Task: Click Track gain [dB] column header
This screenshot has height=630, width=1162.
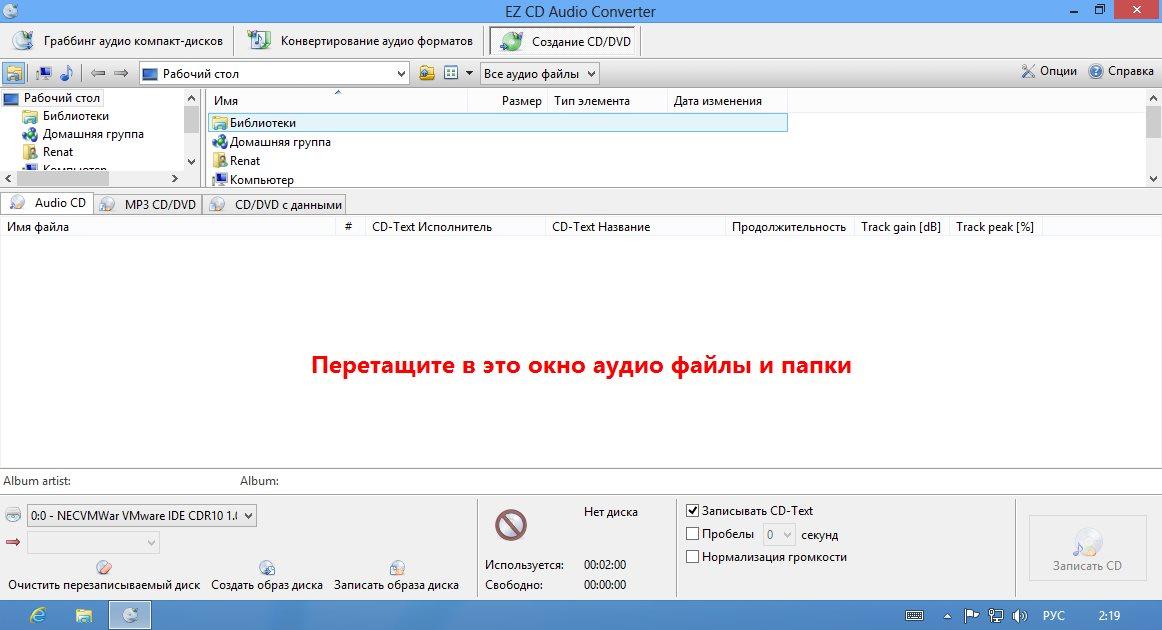Action: (x=901, y=227)
